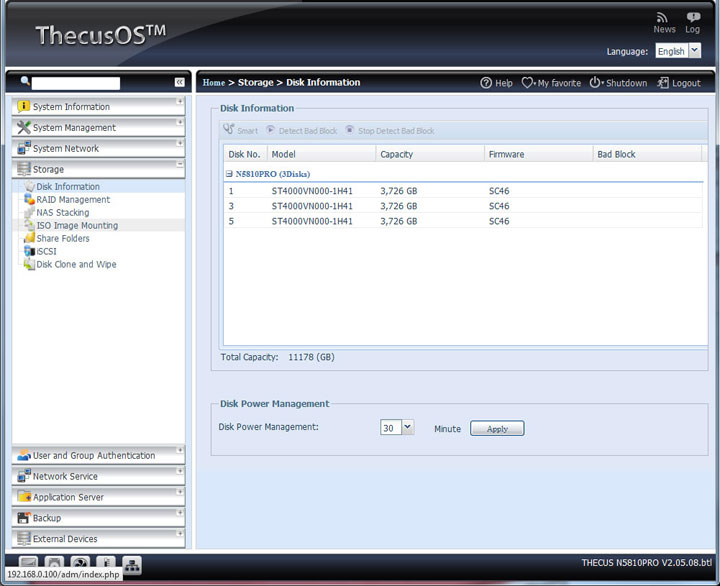Screen dimensions: 720x586
Task: Open Share Folders menu item
Action: tap(63, 238)
